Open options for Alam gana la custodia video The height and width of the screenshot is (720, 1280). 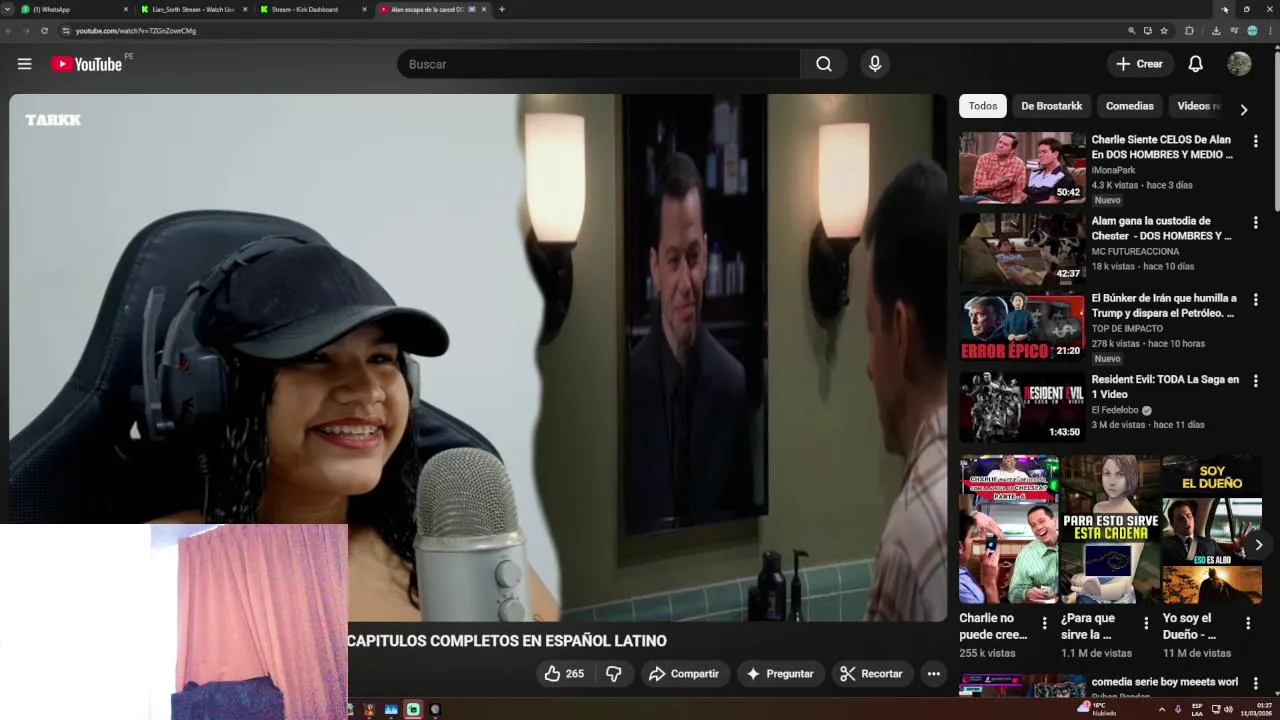pyautogui.click(x=1255, y=223)
